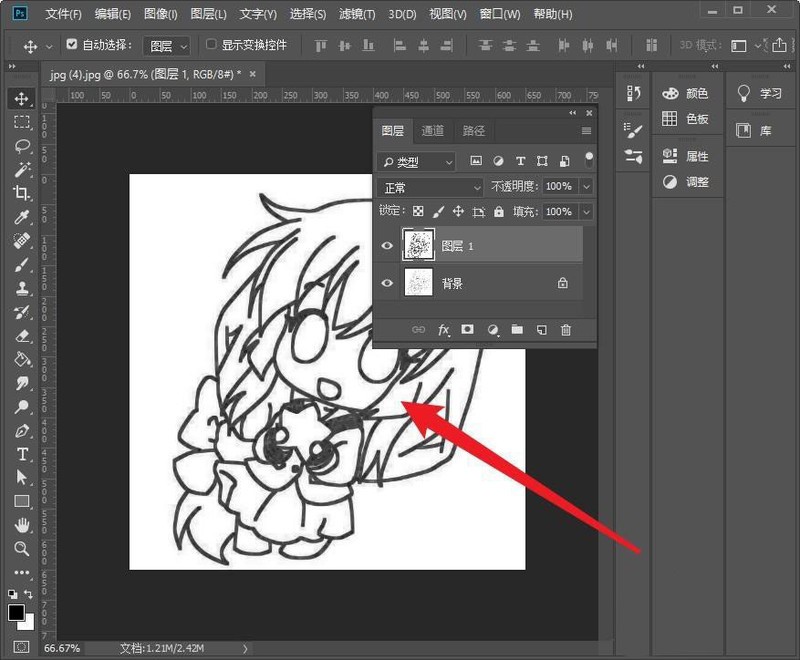The height and width of the screenshot is (660, 800).
Task: Select the Horizontal Type tool
Action: click(22, 454)
